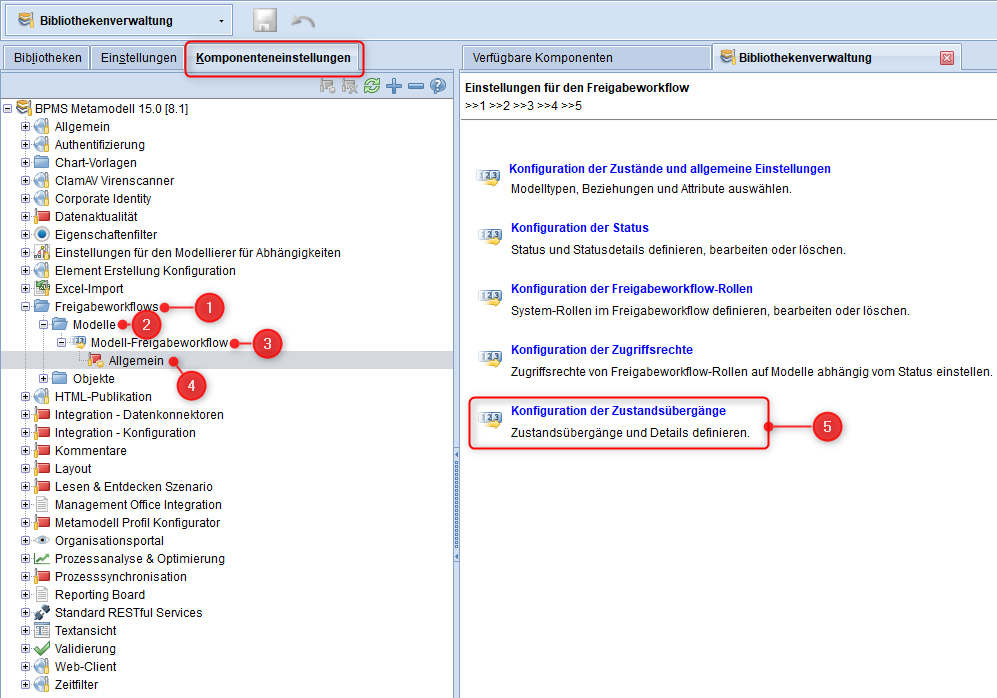Open Konfiguration der Zustände und allgemeine Einstellungen

tap(670, 168)
